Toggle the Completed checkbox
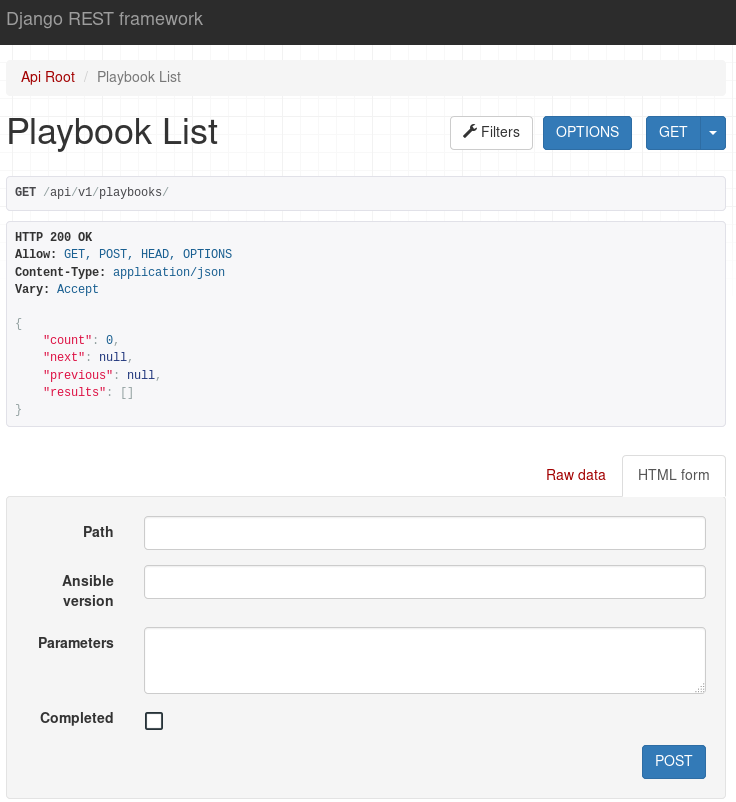The width and height of the screenshot is (736, 802). click(154, 721)
